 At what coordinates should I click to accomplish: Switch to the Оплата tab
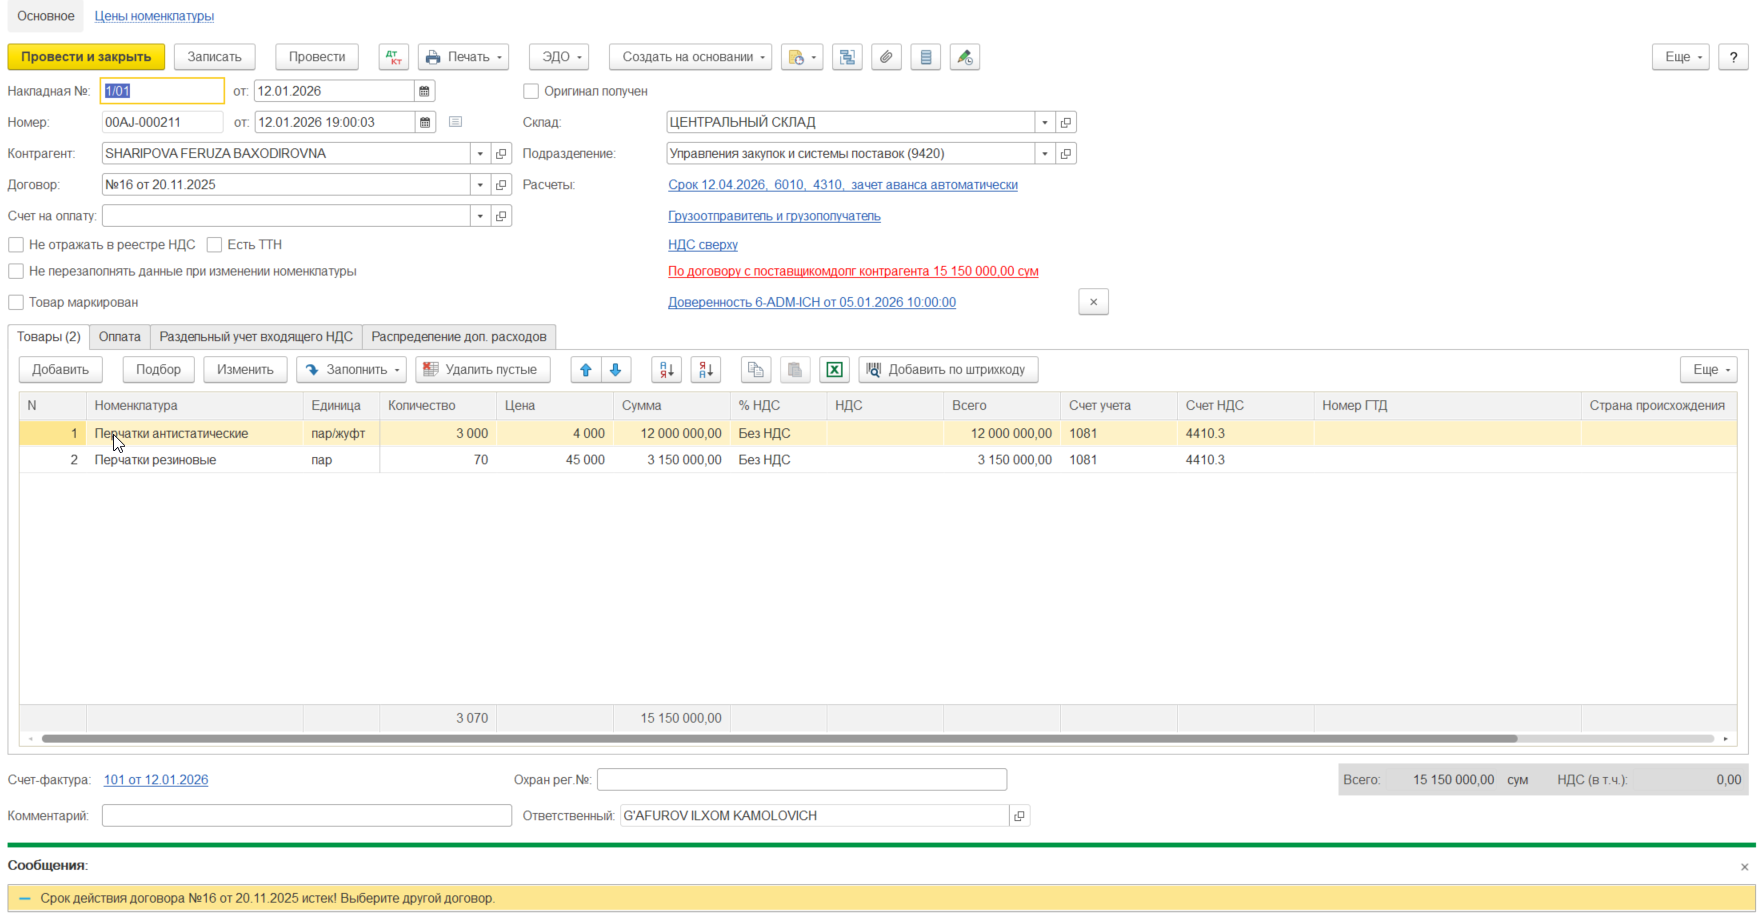tap(120, 337)
